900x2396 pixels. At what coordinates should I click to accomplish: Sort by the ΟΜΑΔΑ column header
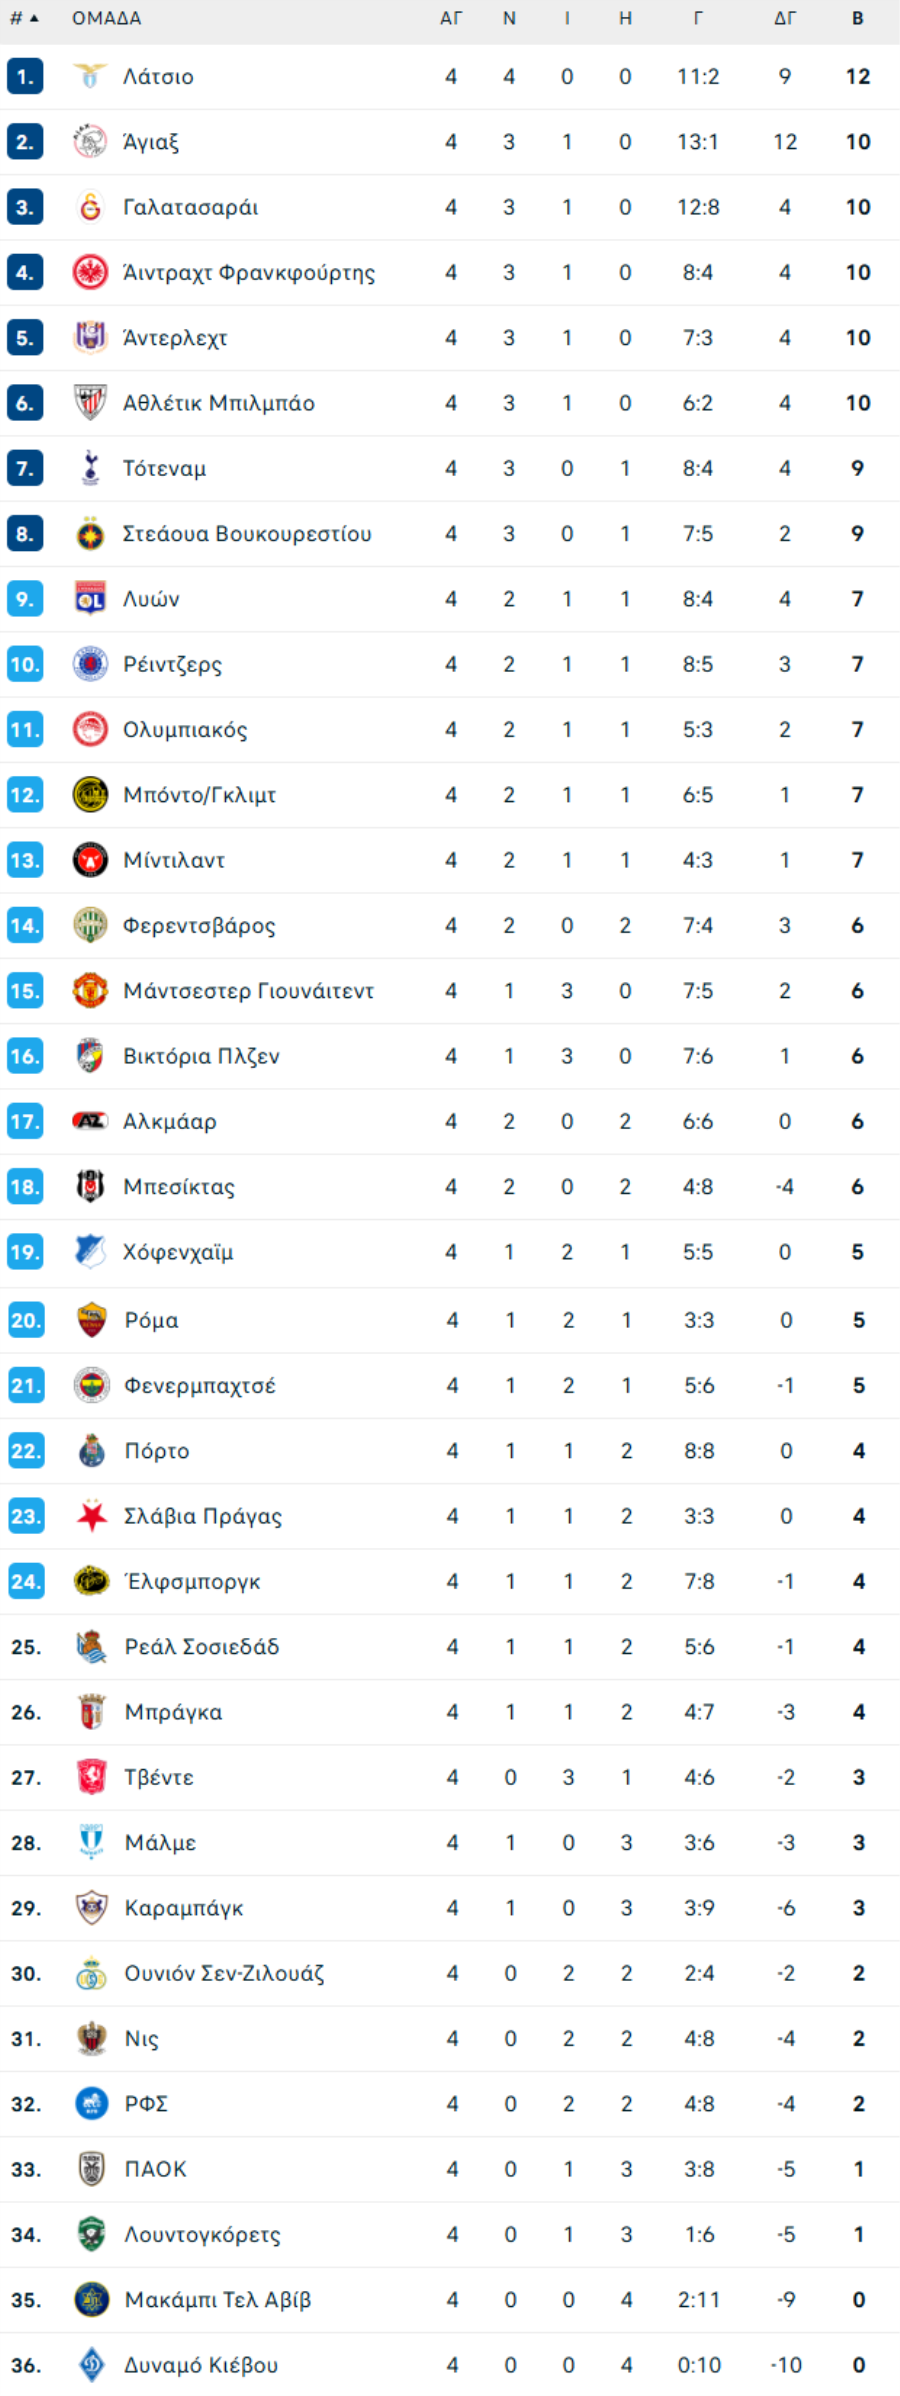pos(107,18)
